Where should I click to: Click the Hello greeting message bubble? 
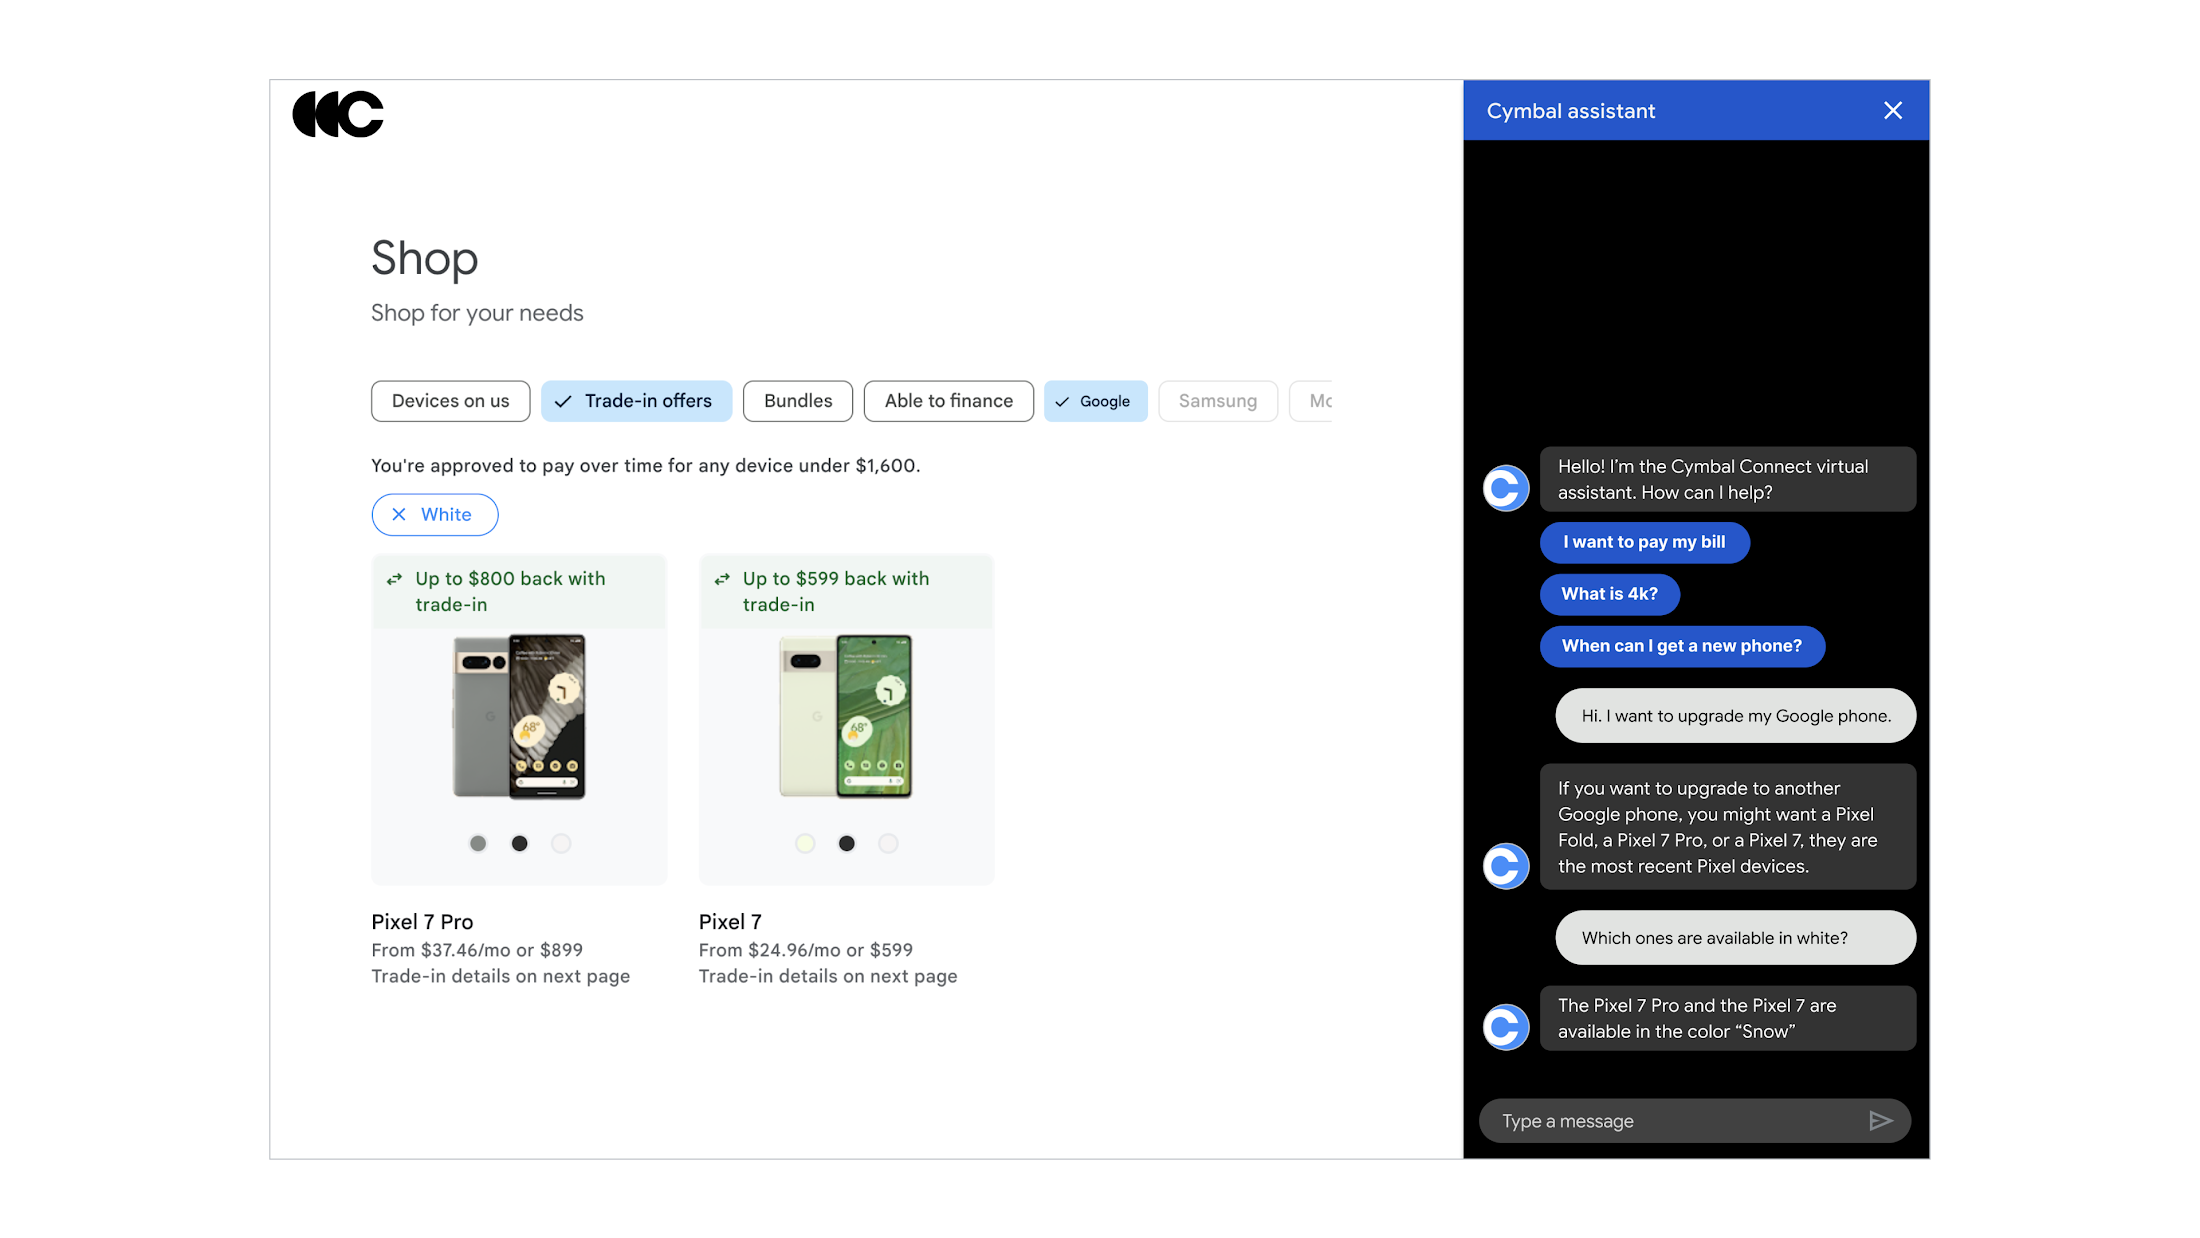1728,479
